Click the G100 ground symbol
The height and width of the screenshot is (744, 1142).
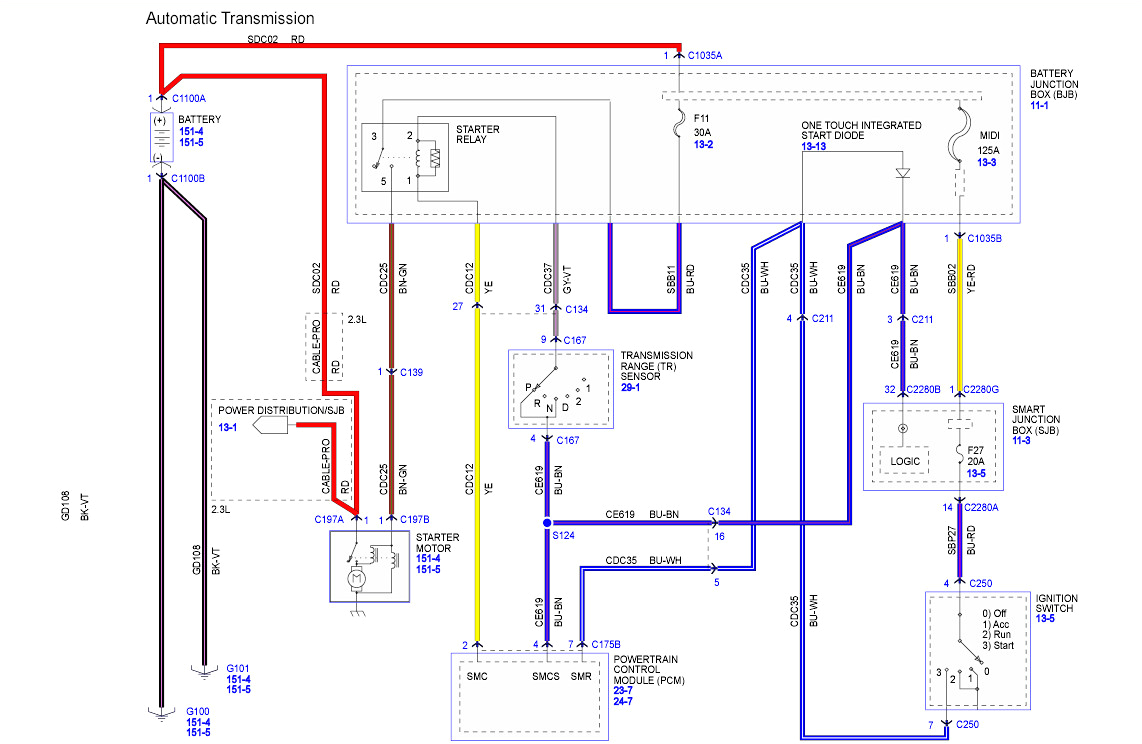(160, 712)
